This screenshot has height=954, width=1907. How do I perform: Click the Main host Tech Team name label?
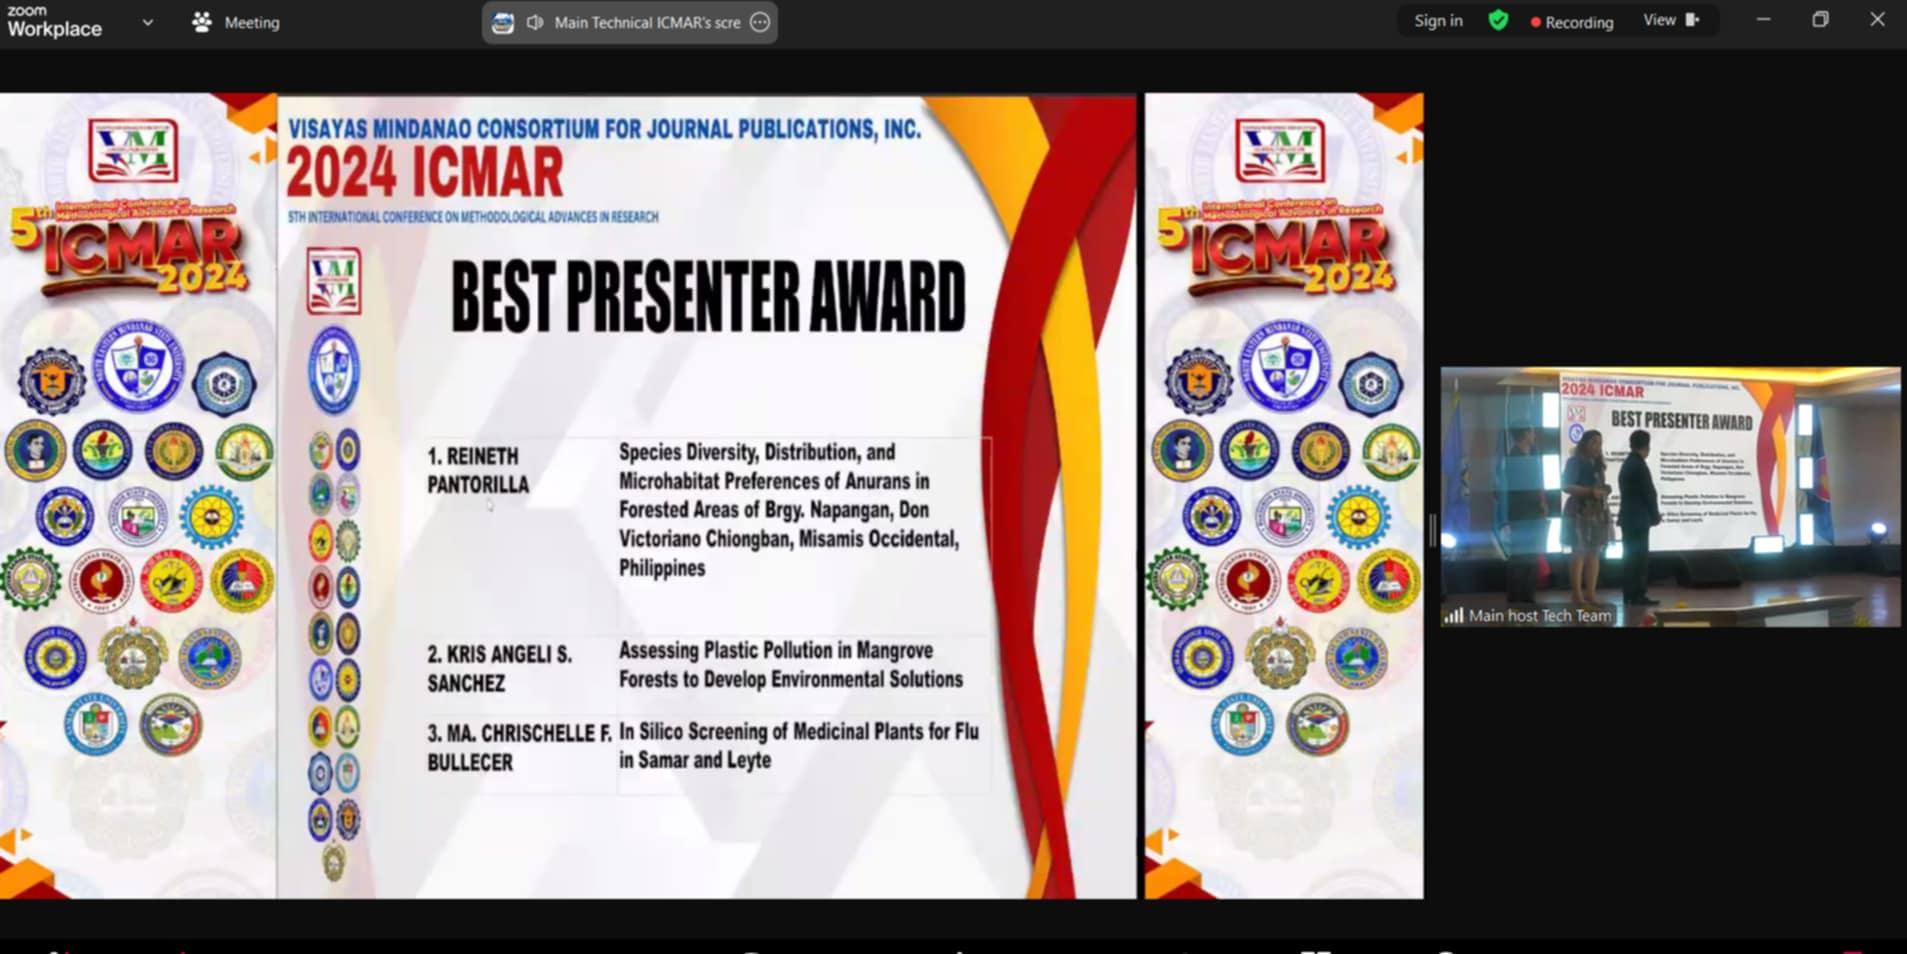click(1540, 616)
